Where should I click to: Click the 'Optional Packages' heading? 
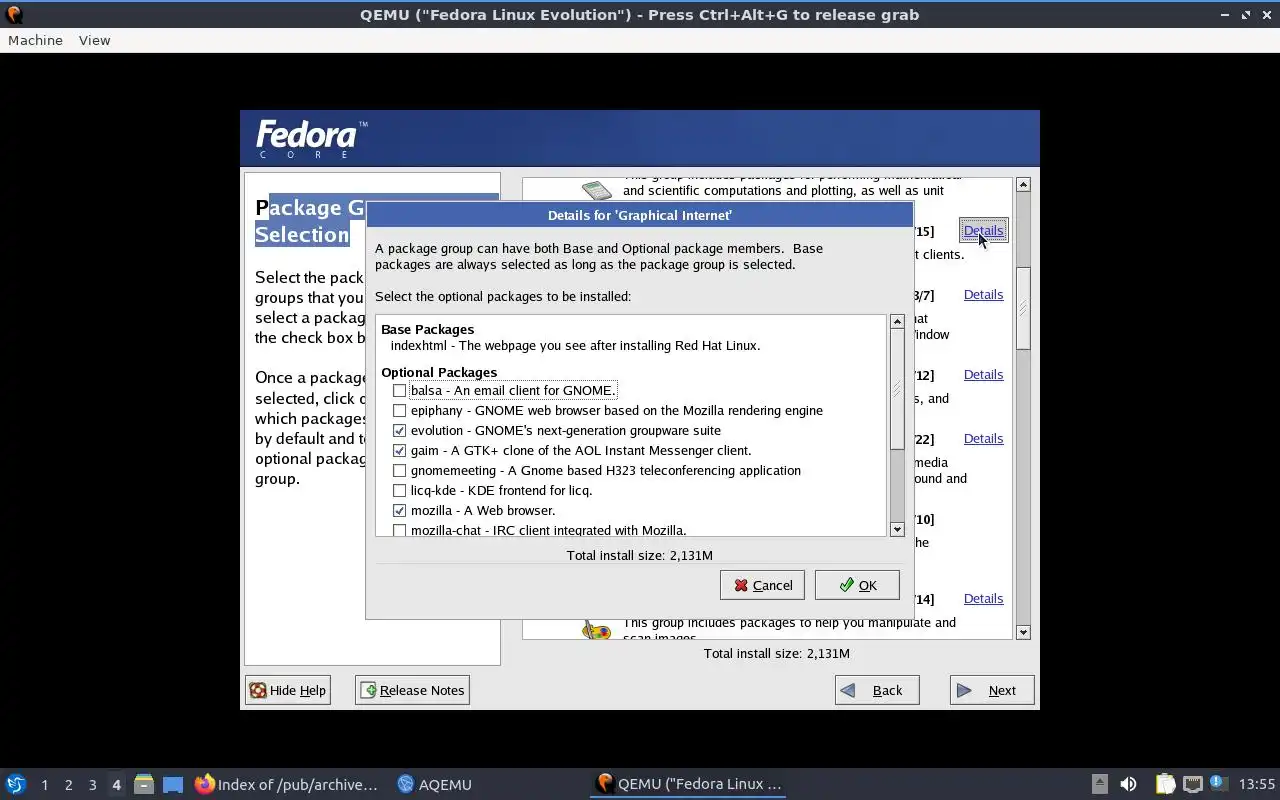439,372
